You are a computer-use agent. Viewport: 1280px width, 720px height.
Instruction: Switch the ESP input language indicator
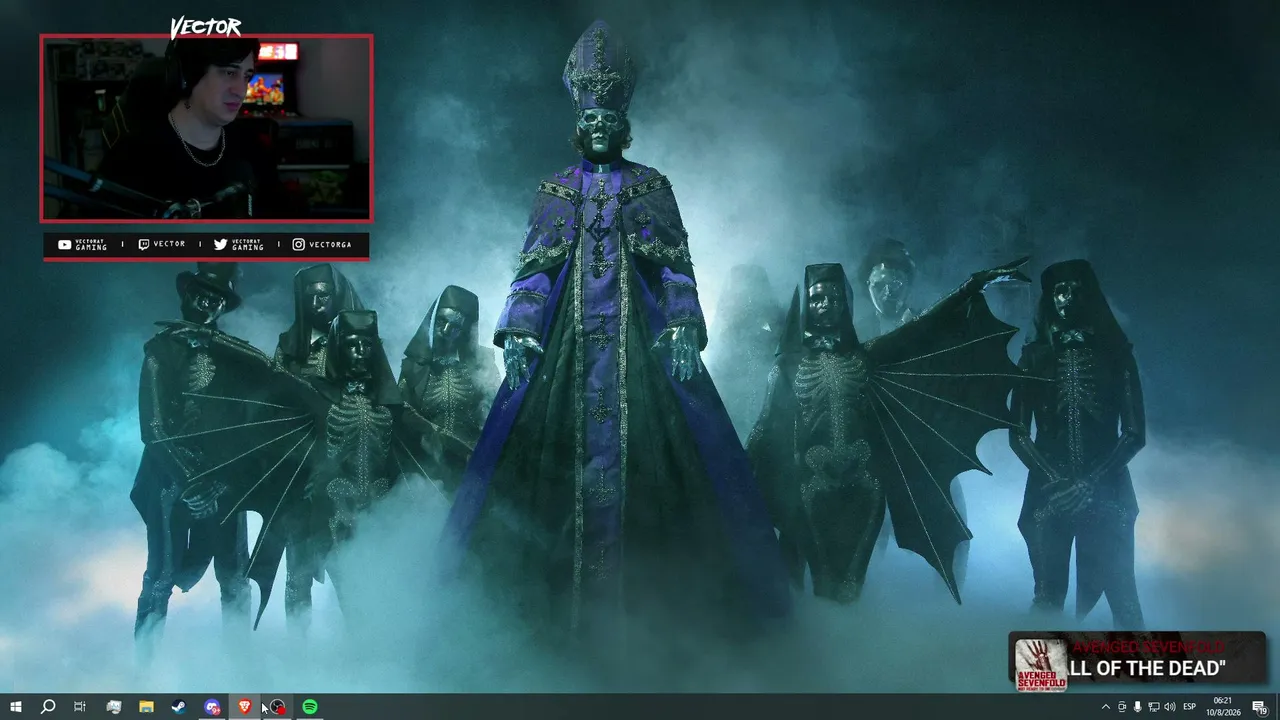click(1190, 707)
